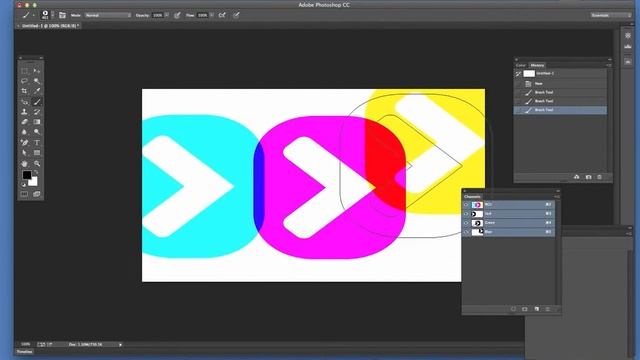The image size is (640, 360).
Task: Select the Gradient tool
Action: pos(37,122)
